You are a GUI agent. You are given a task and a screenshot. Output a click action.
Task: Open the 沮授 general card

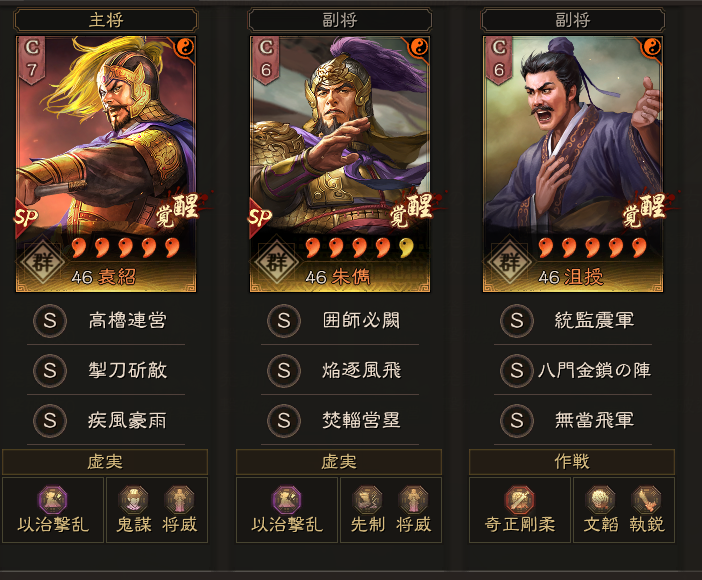coord(573,164)
